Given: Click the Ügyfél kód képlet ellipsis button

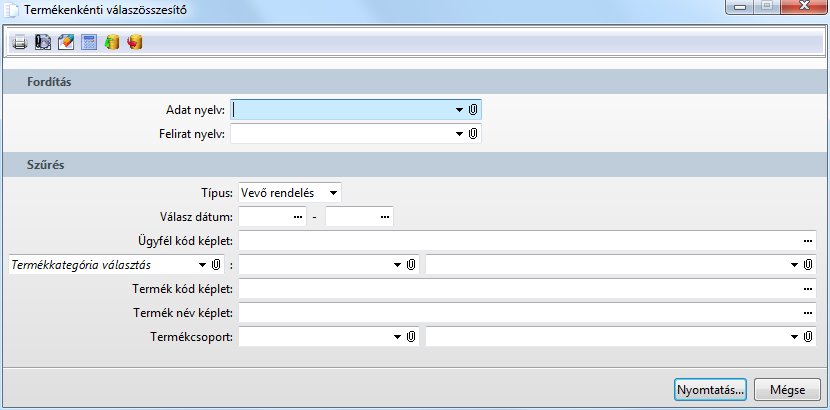Looking at the screenshot, I should [807, 241].
